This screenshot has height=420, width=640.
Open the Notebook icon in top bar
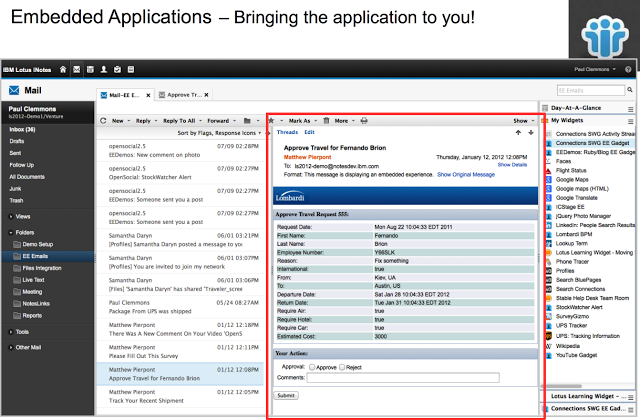(131, 70)
